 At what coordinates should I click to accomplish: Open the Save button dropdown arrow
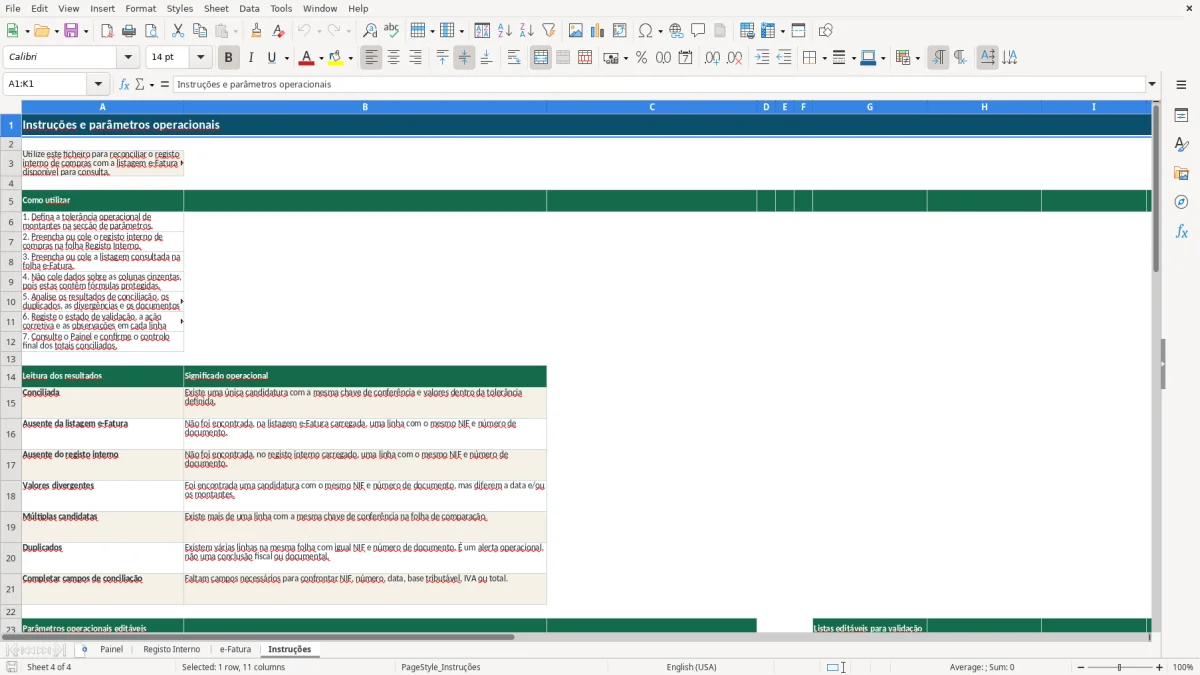86,31
